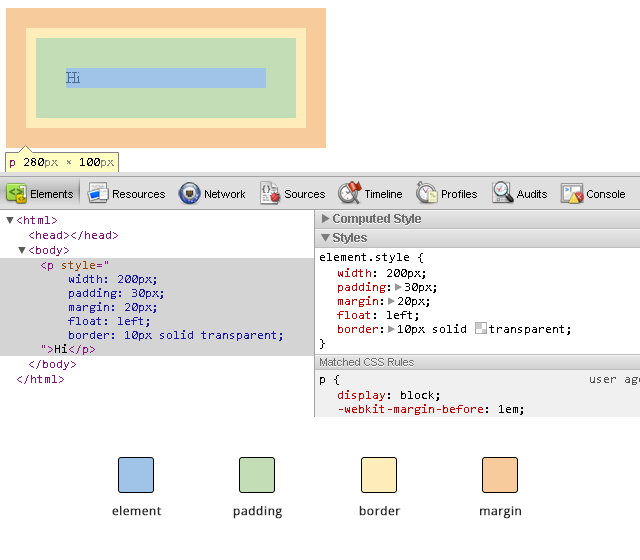Open the Timeline panel icon
Viewport: 640px width, 560px height.
tap(350, 193)
